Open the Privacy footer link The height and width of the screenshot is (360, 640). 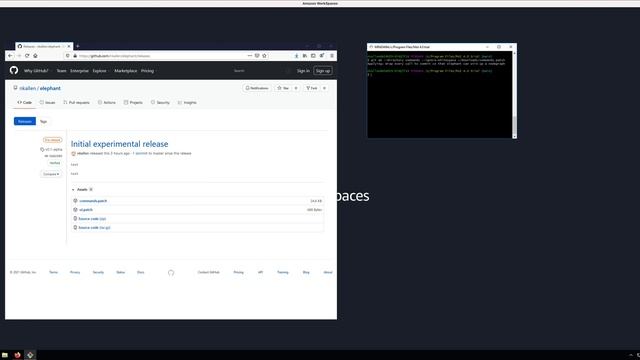point(75,272)
